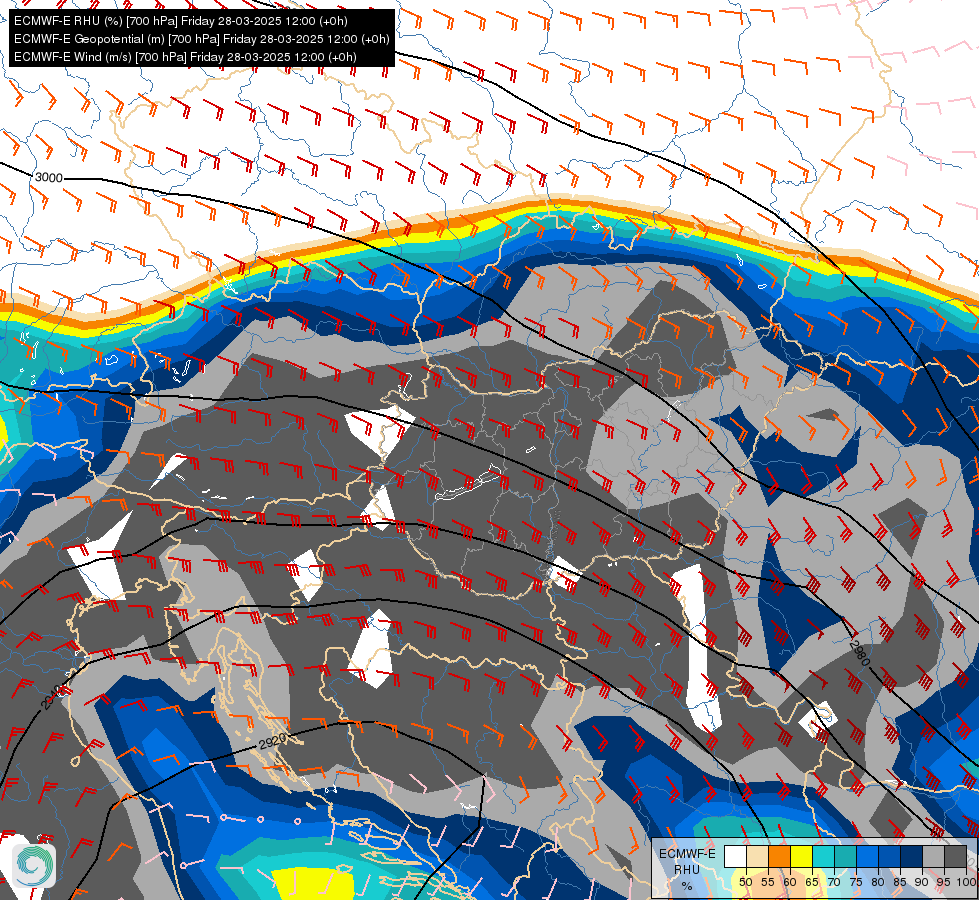Select the orange 55-60% legend swatch
This screenshot has width=979, height=900.
(x=780, y=856)
